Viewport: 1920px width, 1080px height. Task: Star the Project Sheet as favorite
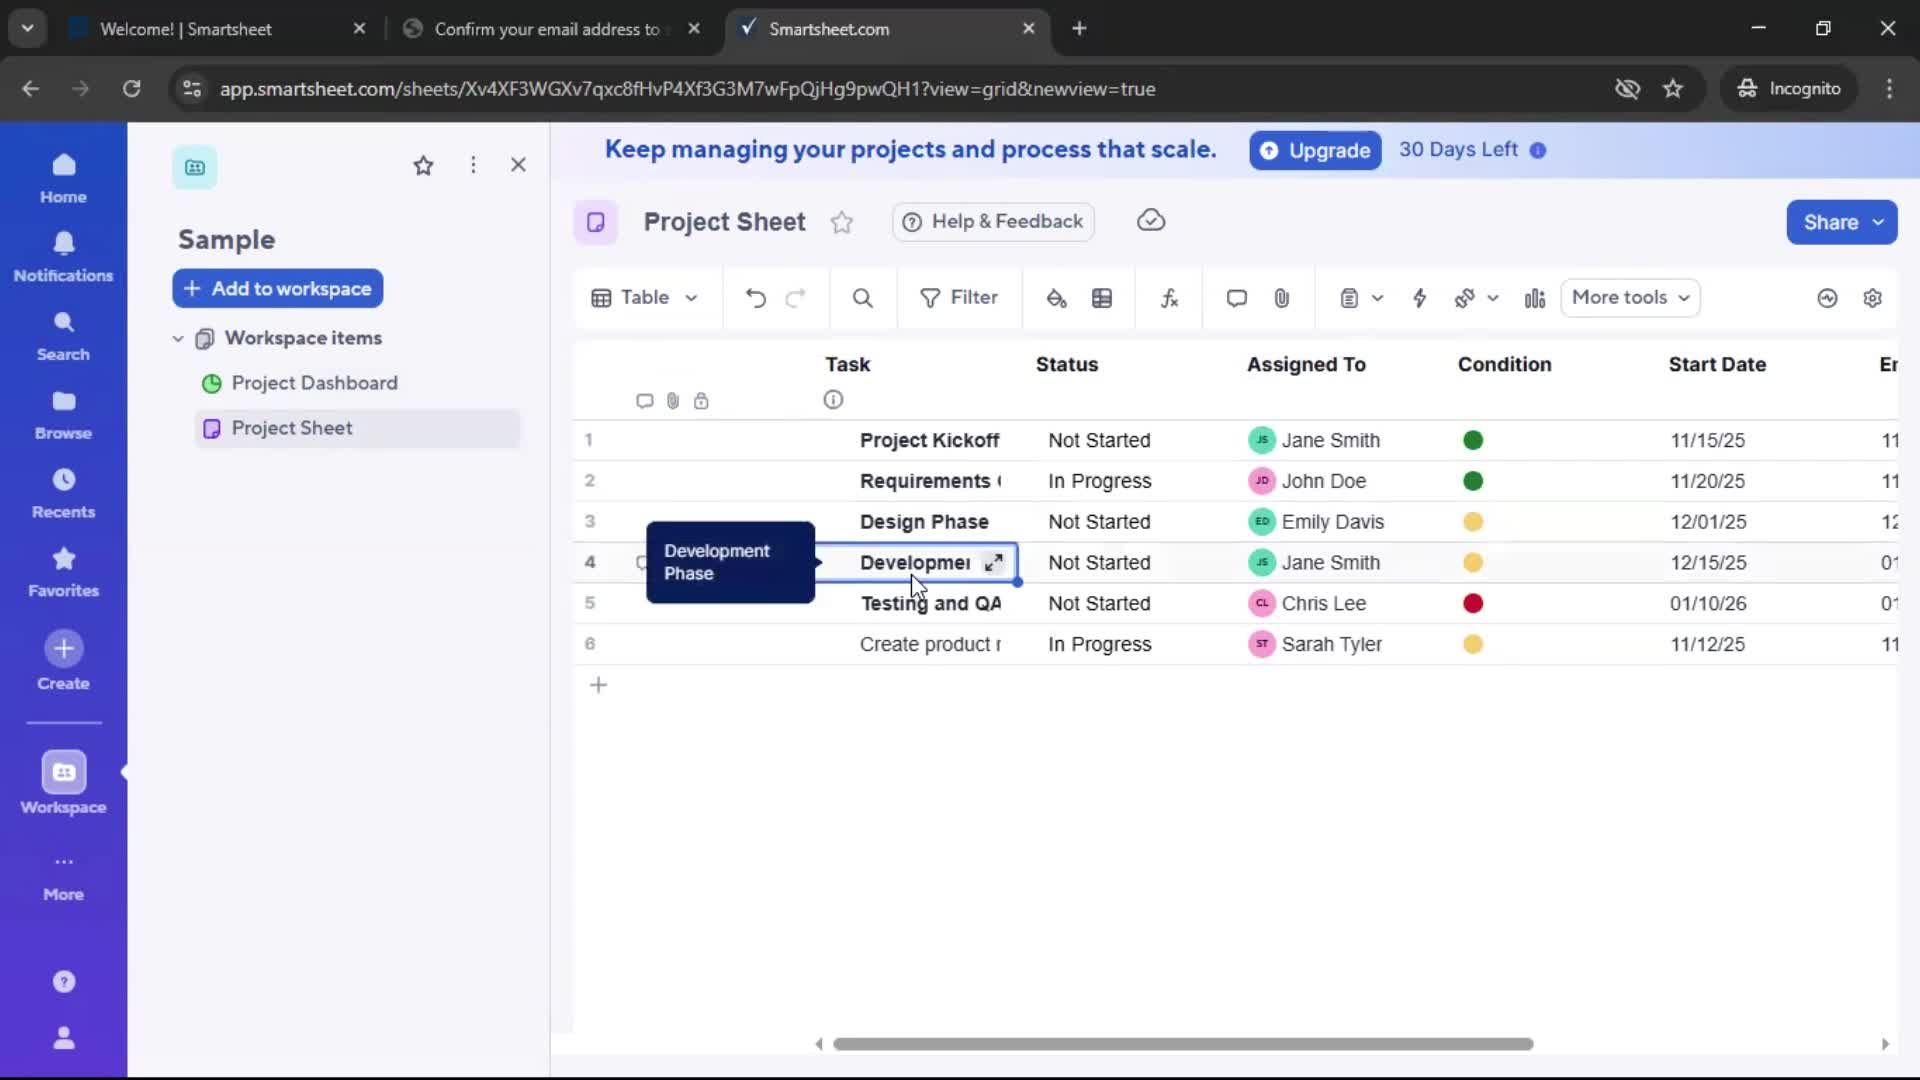coord(842,222)
